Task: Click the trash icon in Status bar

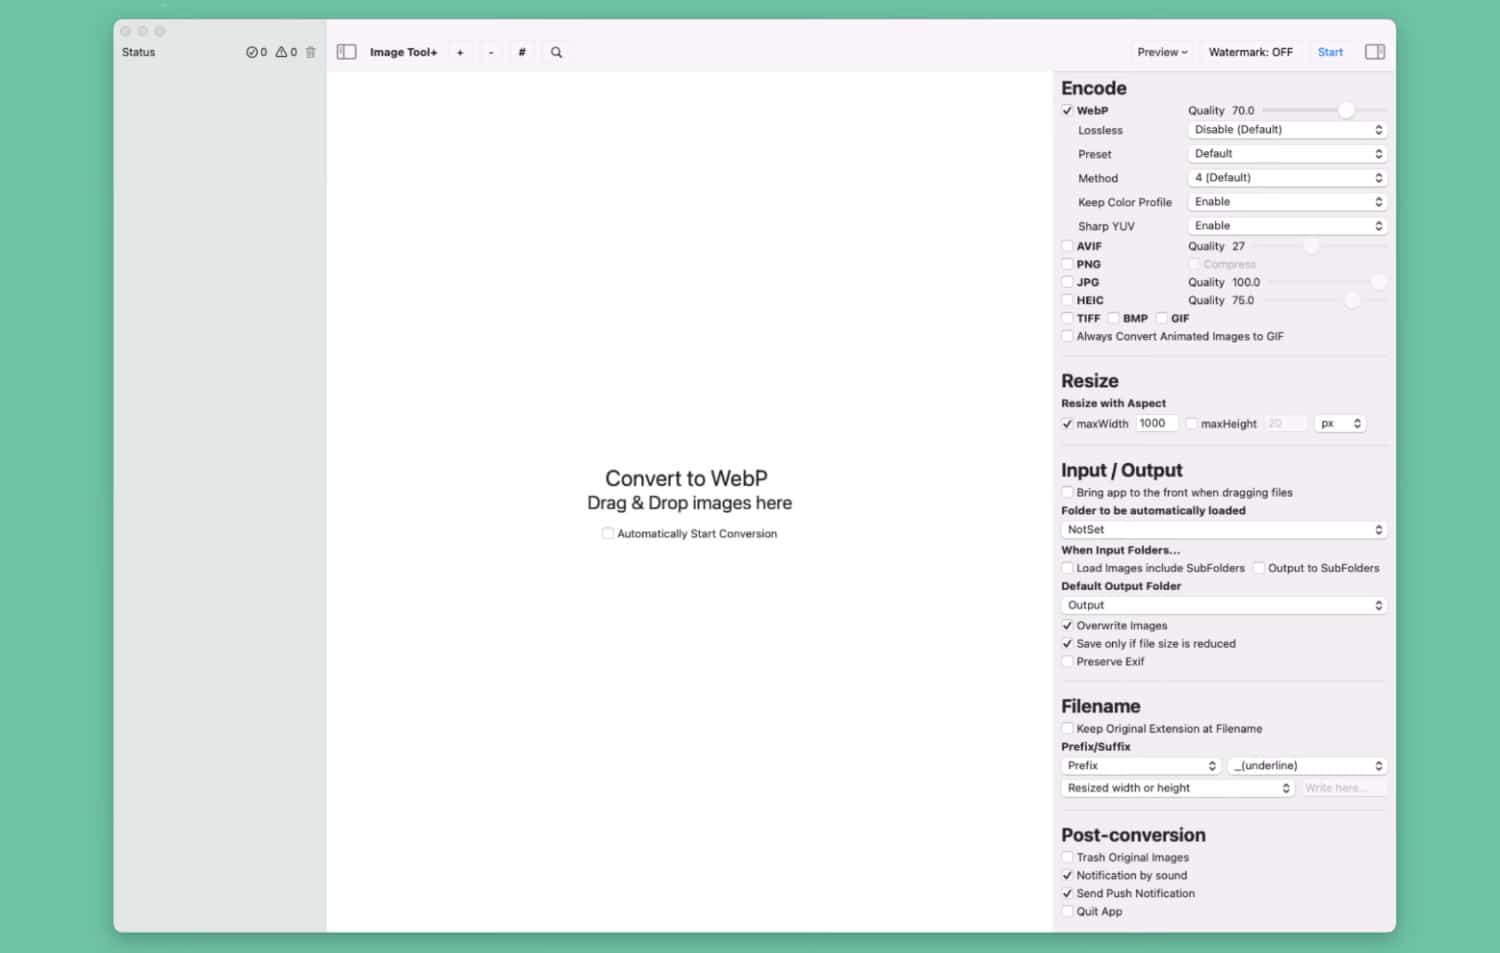Action: (x=310, y=52)
